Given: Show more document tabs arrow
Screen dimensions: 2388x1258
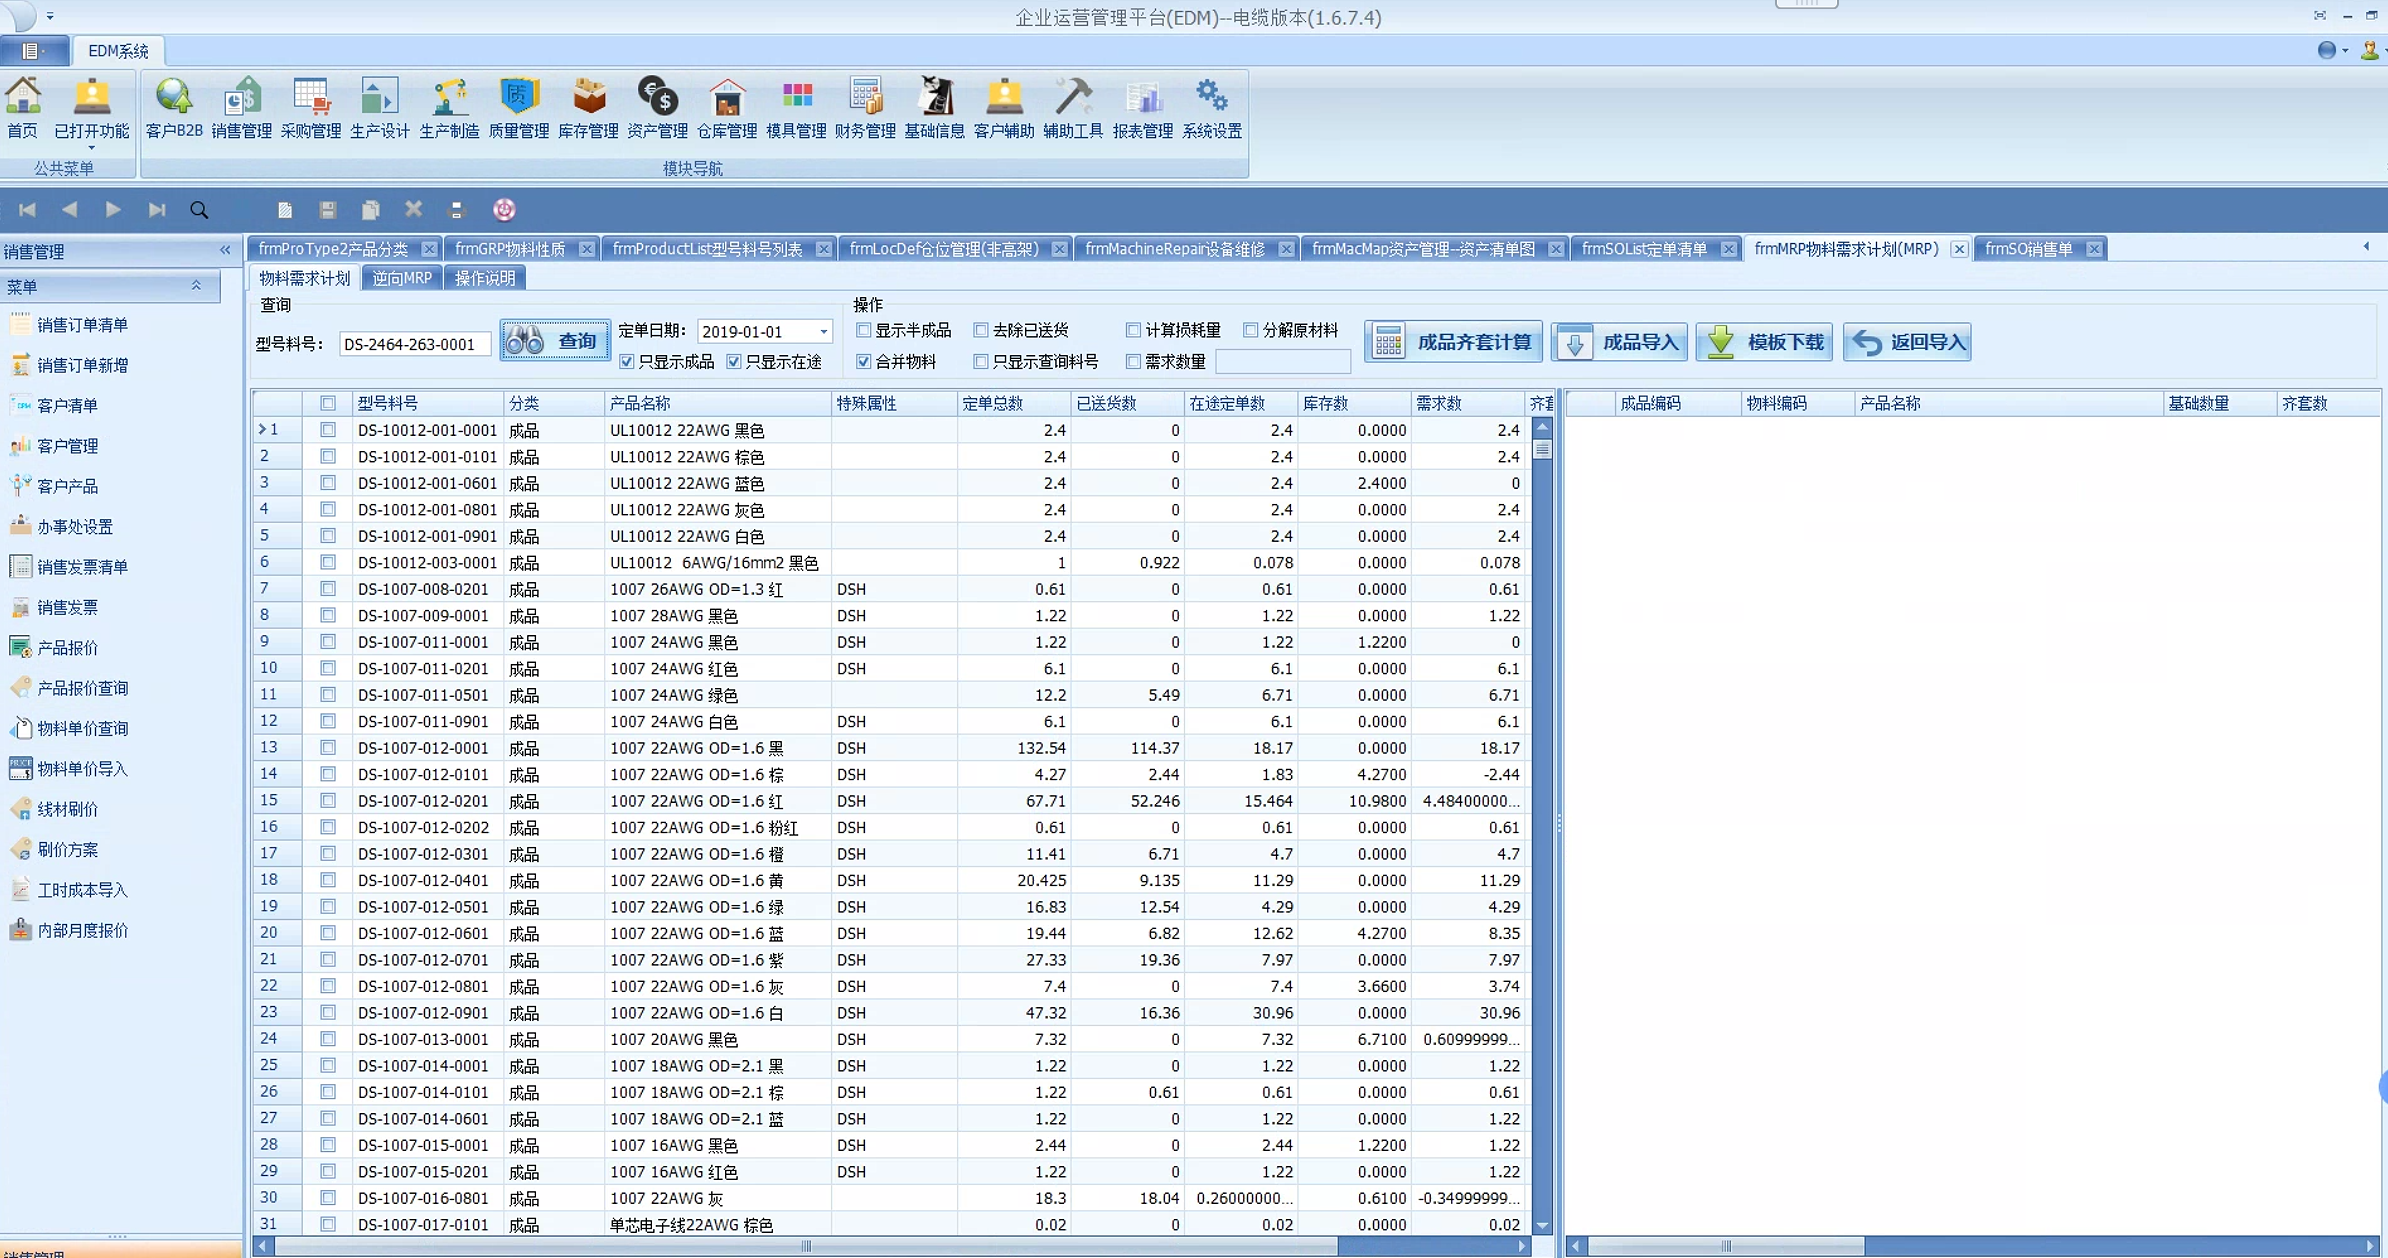Looking at the screenshot, I should [2366, 247].
